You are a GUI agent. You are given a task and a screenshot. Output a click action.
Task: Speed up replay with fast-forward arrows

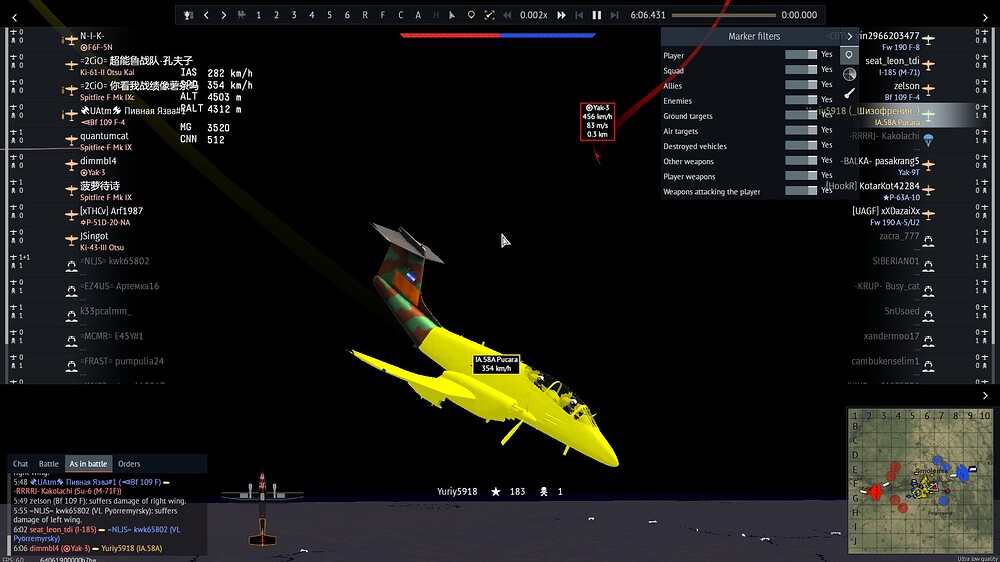click(x=561, y=15)
